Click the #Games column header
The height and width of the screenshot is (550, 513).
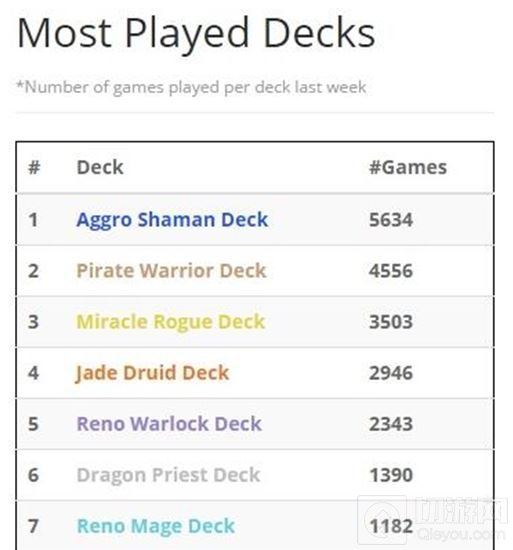point(408,167)
